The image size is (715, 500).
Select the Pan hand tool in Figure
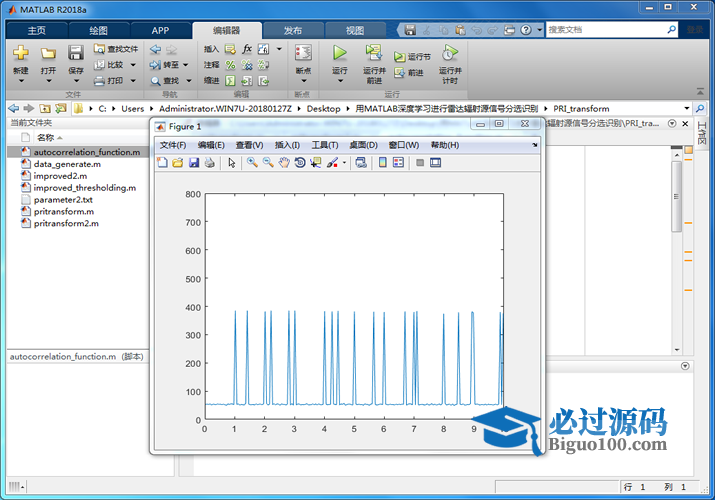284,162
